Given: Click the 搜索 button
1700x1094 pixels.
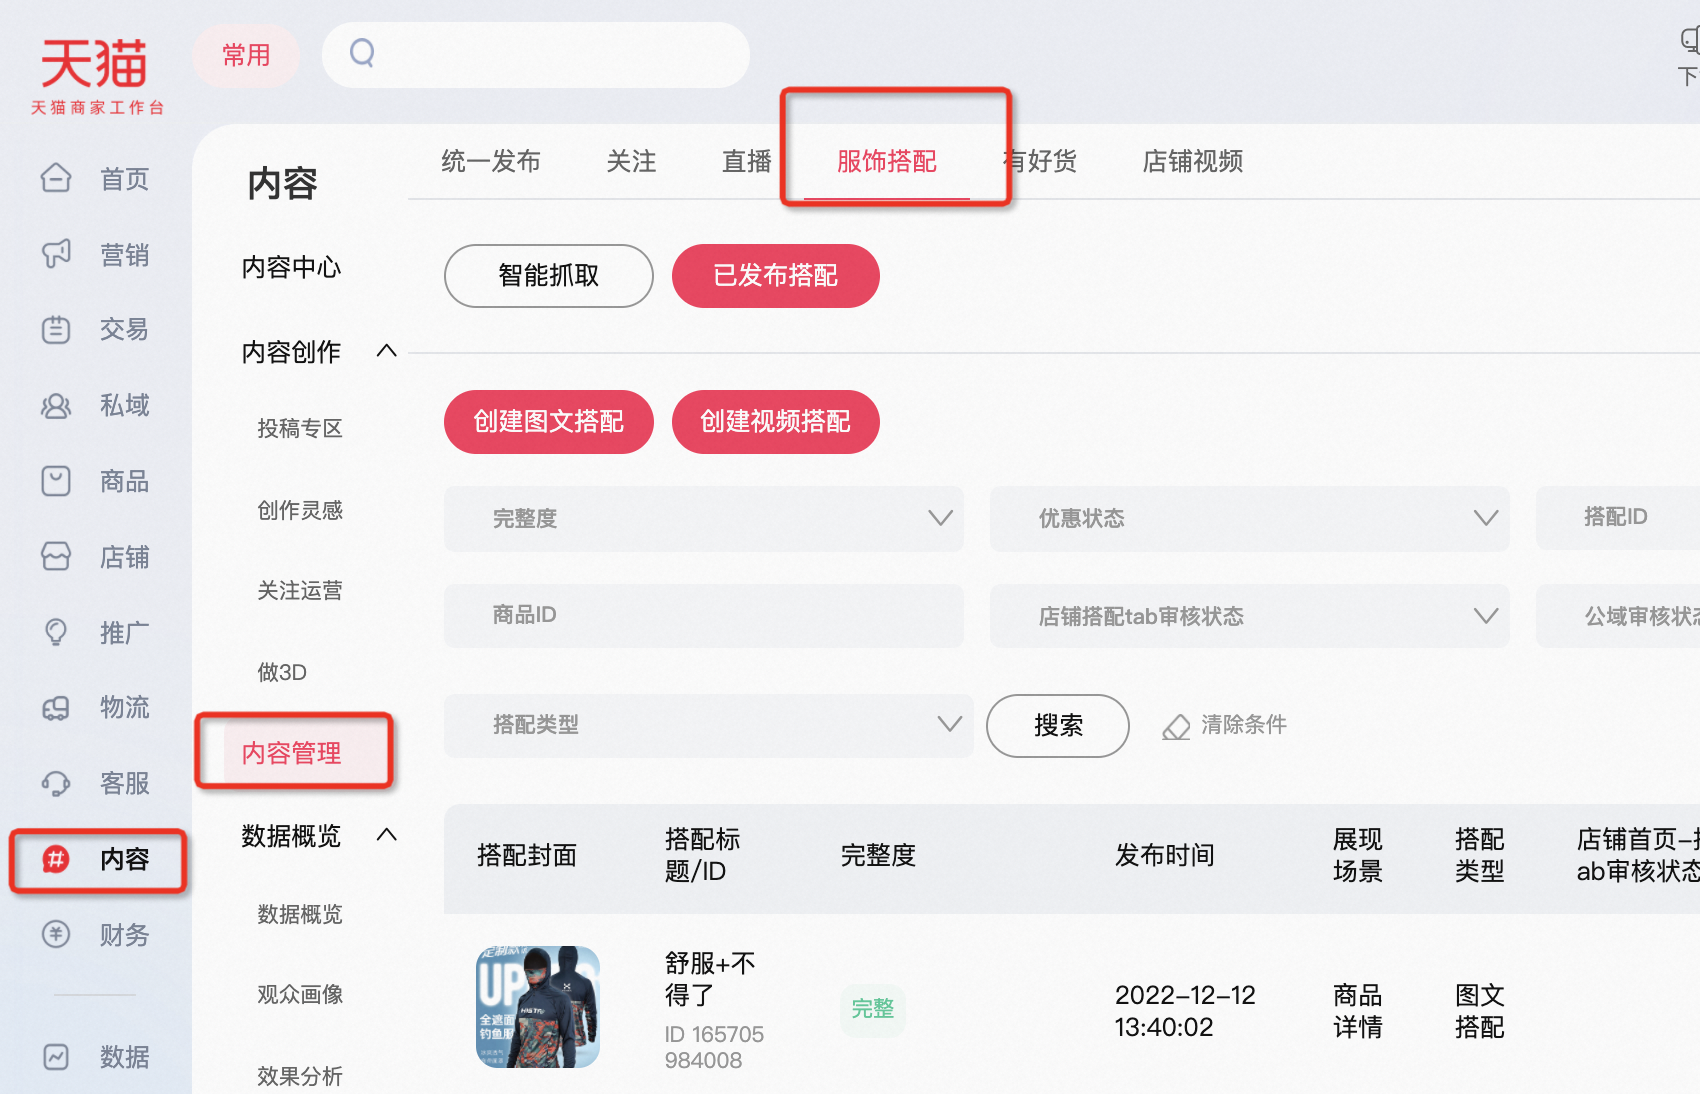Looking at the screenshot, I should point(1058,726).
